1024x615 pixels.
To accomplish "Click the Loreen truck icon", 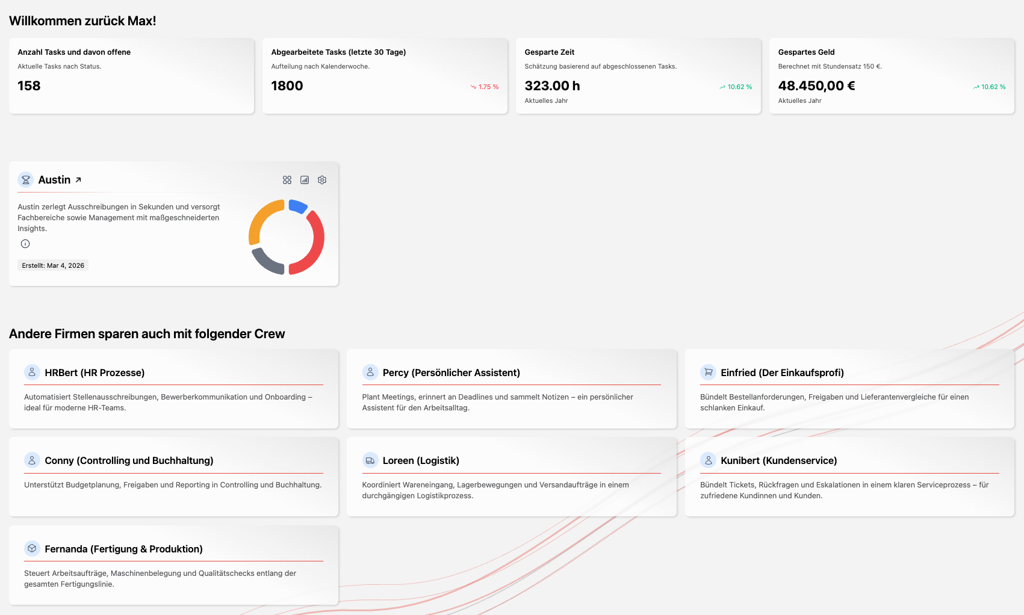I will coord(370,460).
